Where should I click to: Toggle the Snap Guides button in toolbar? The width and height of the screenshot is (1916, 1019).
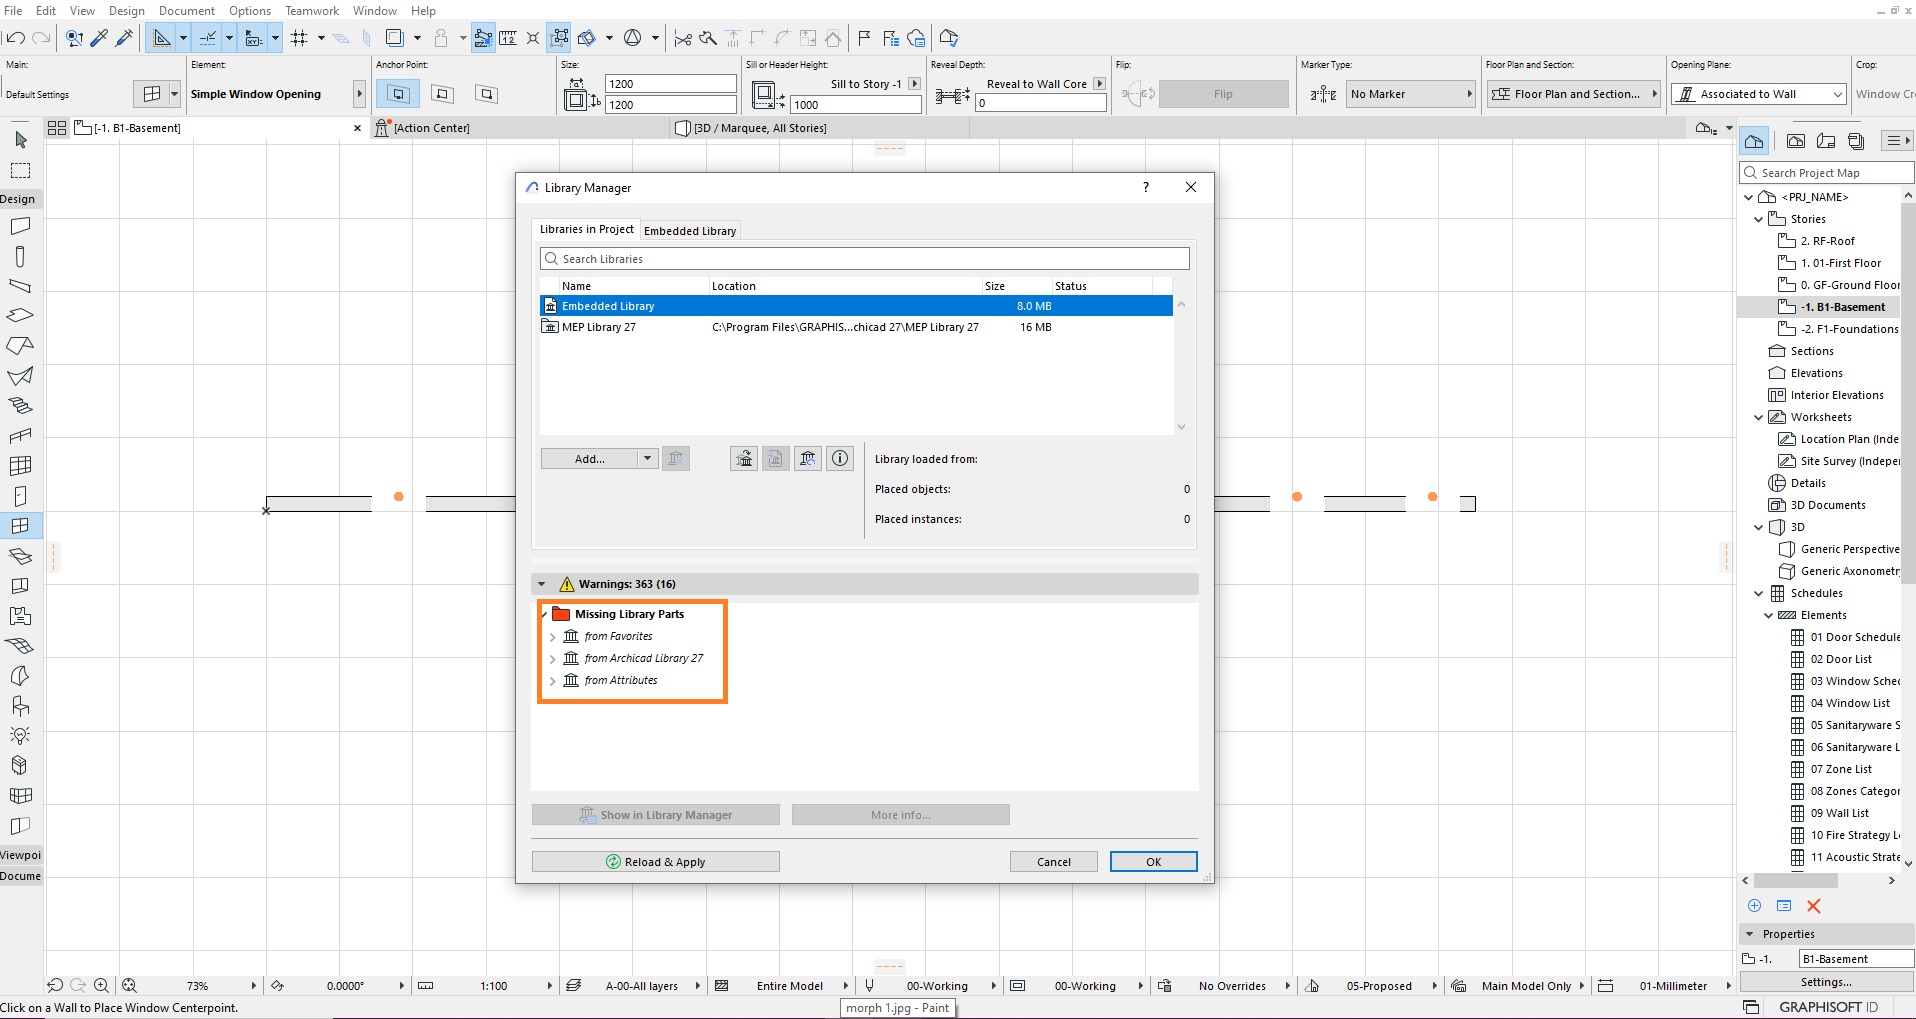point(207,38)
